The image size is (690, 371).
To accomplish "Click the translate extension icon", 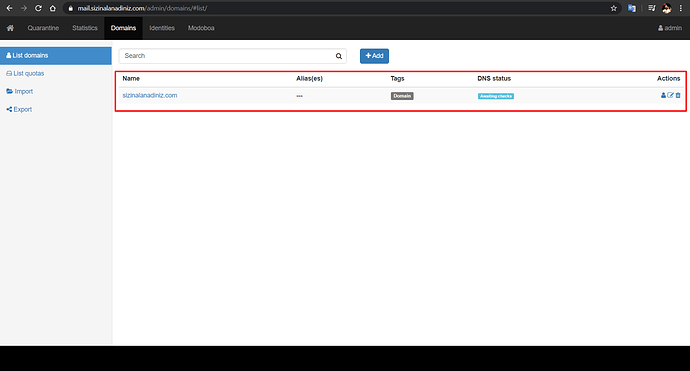I will (x=632, y=8).
